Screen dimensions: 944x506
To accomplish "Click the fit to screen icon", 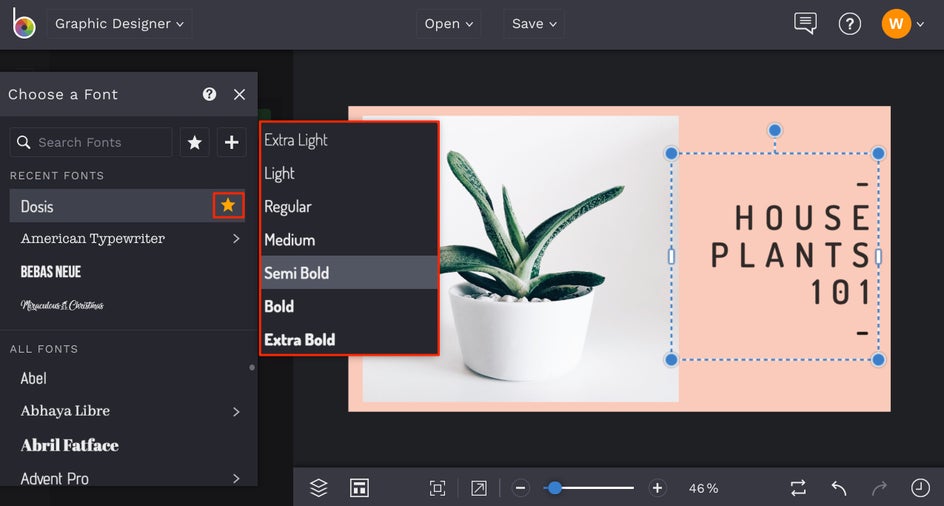I will [437, 488].
